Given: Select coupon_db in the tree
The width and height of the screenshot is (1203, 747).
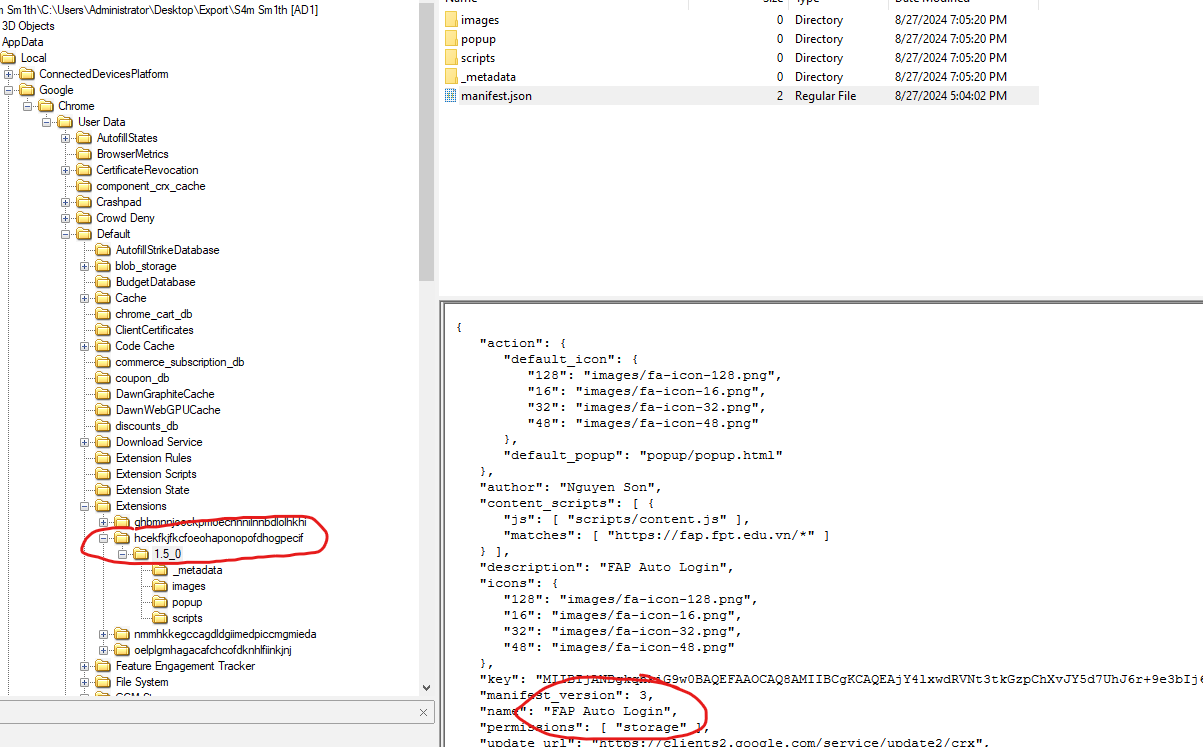Looking at the screenshot, I should click(x=142, y=378).
